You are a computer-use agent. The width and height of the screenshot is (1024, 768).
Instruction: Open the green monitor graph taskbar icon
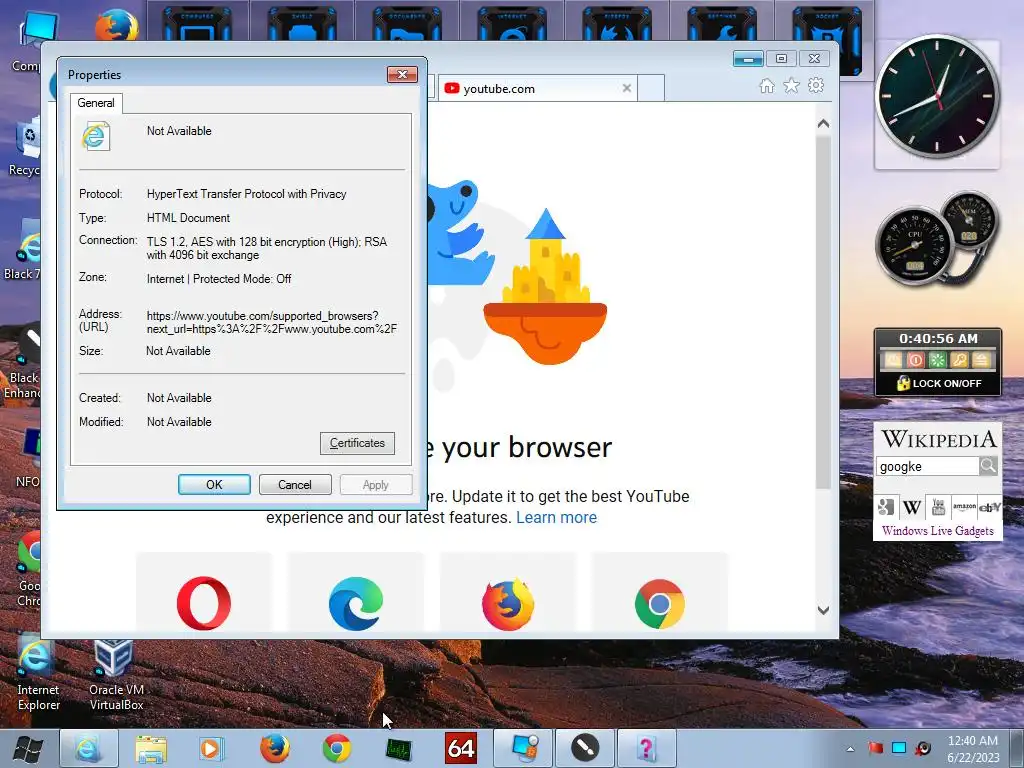pos(398,749)
